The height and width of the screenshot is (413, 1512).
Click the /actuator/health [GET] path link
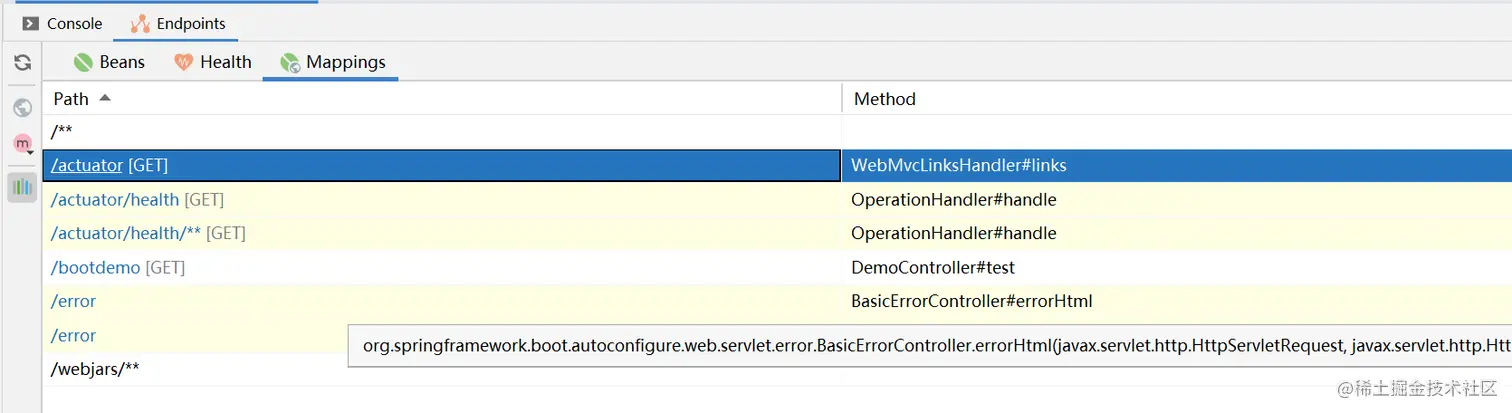(x=115, y=200)
